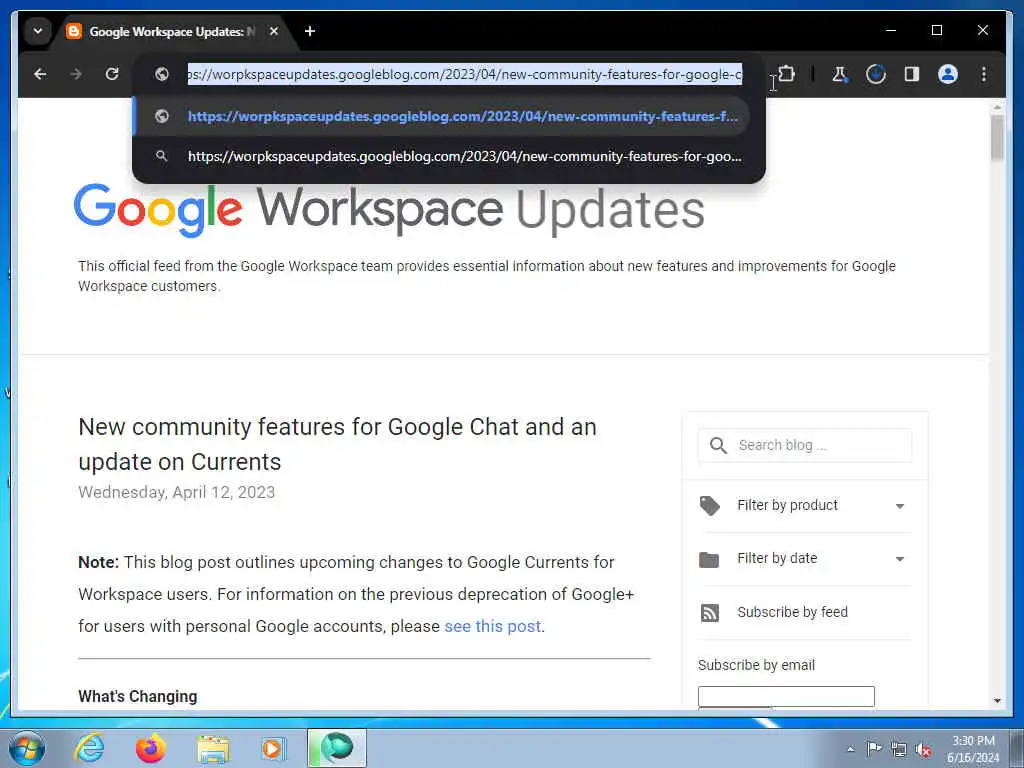The image size is (1024, 768).
Task: Open the Chrome Labs flask icon
Action: tap(840, 74)
